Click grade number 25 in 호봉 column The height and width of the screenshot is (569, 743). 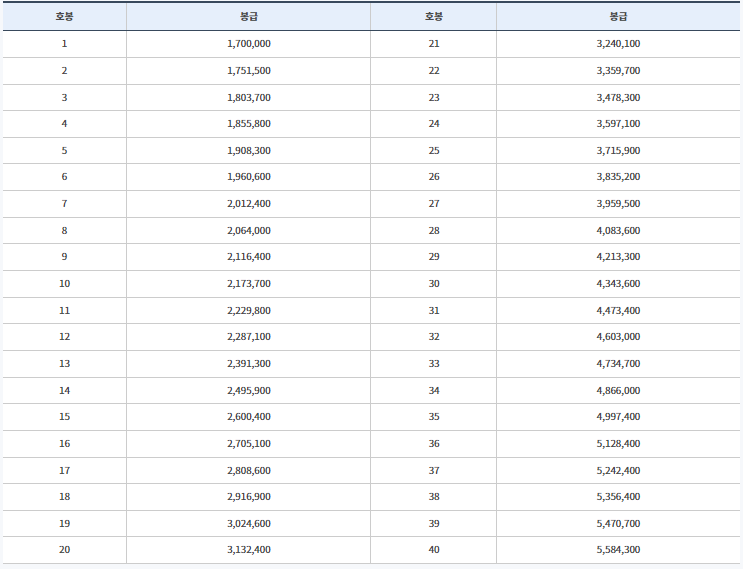coord(434,151)
